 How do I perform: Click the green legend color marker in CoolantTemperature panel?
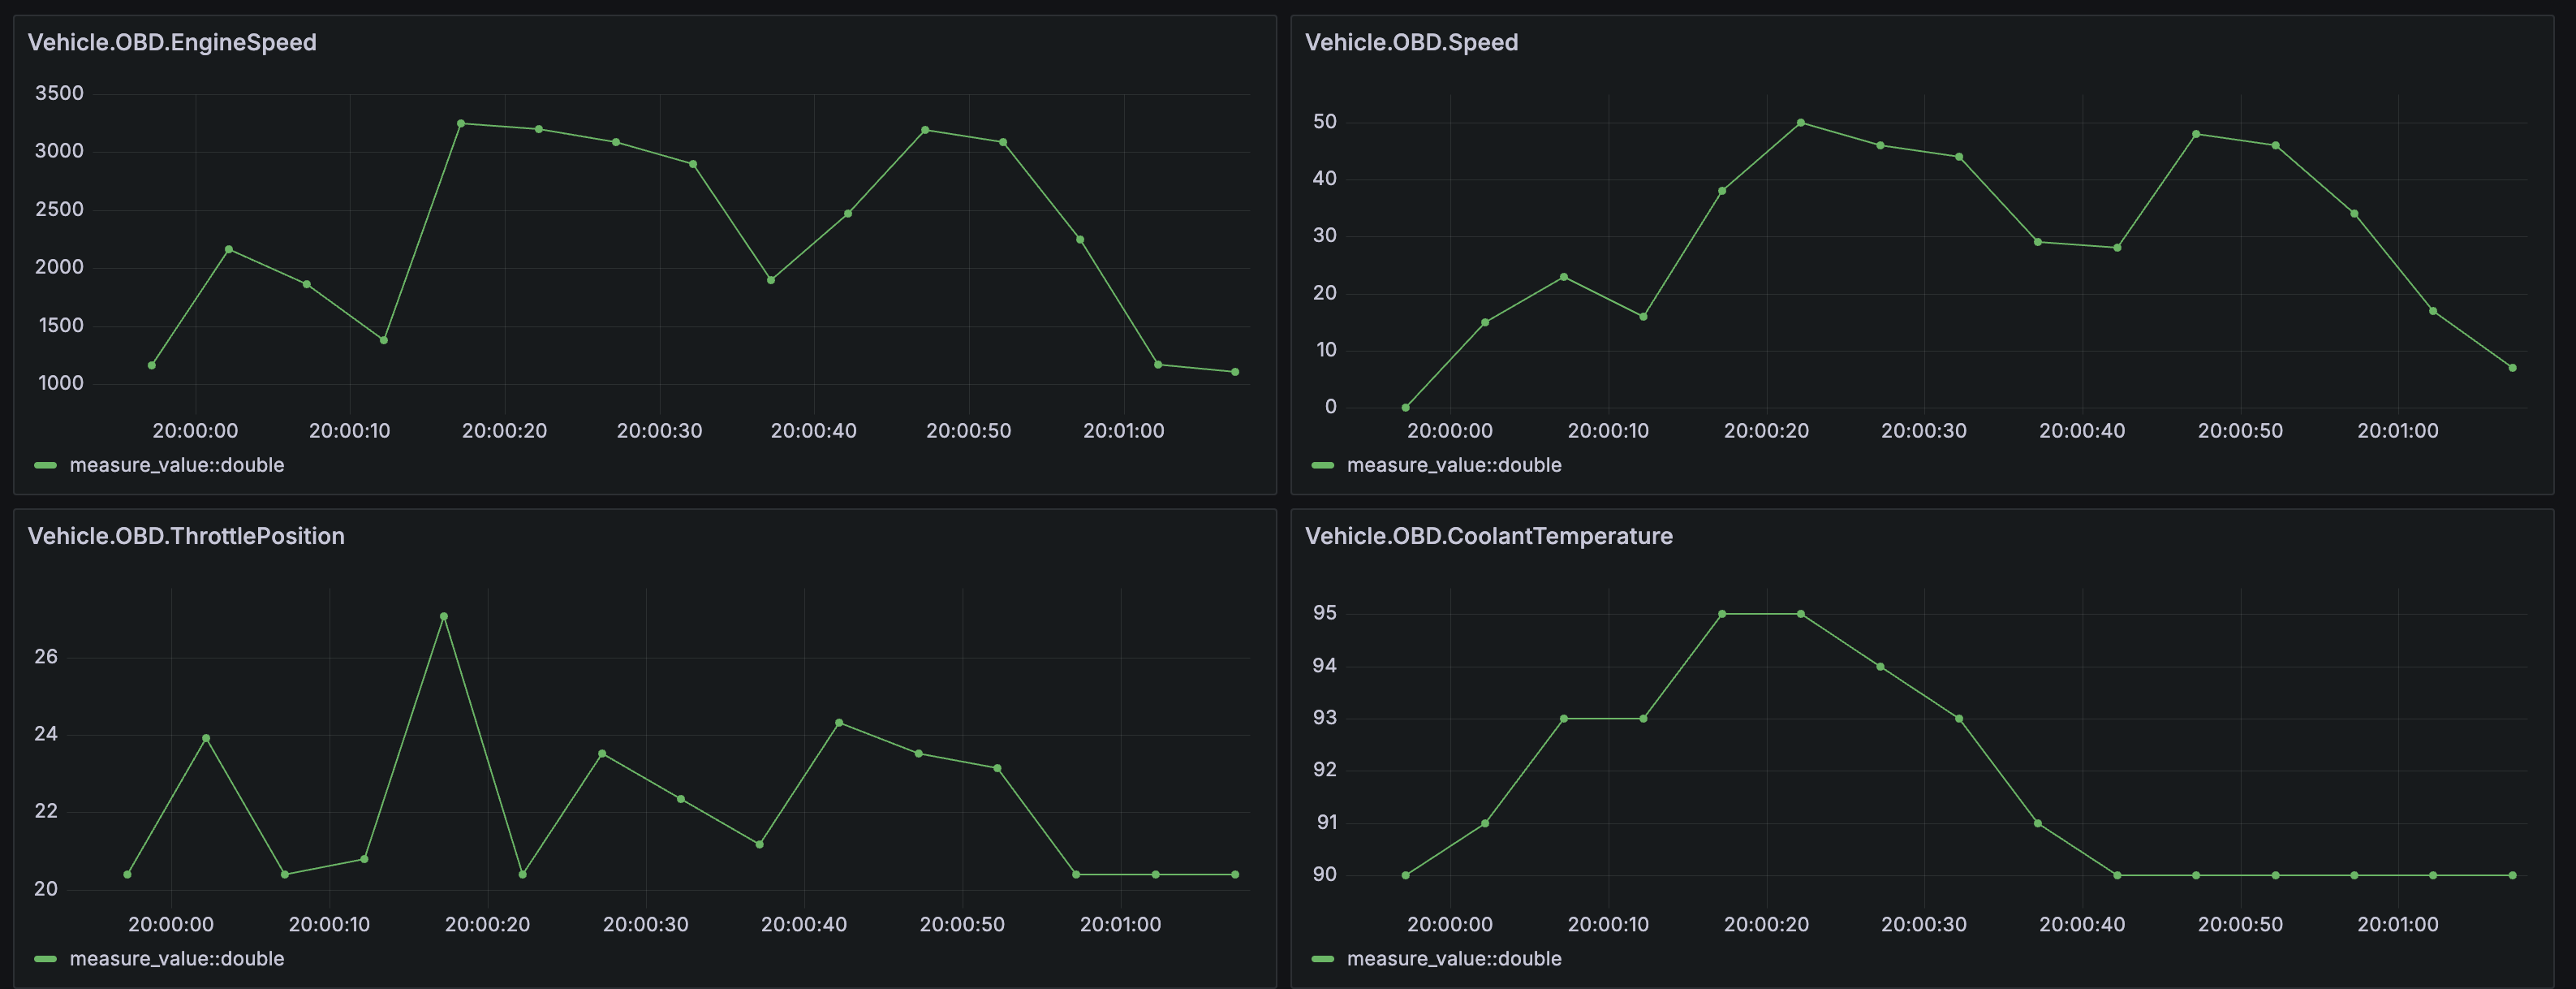click(x=1321, y=958)
